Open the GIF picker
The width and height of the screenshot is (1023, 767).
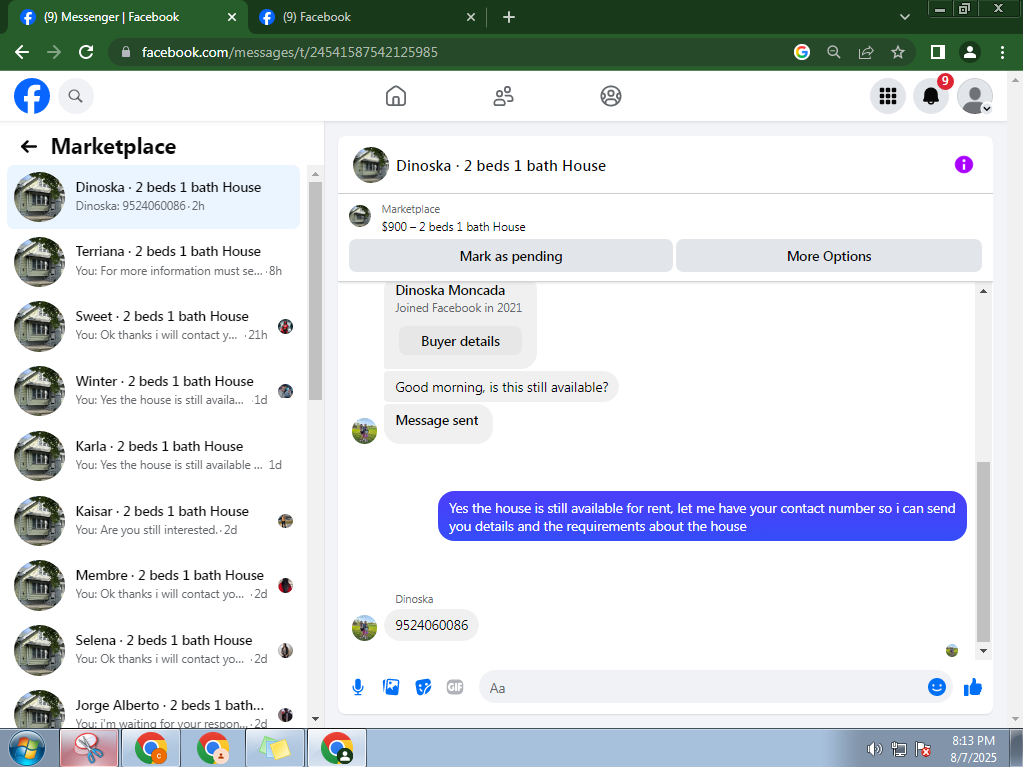coord(455,687)
